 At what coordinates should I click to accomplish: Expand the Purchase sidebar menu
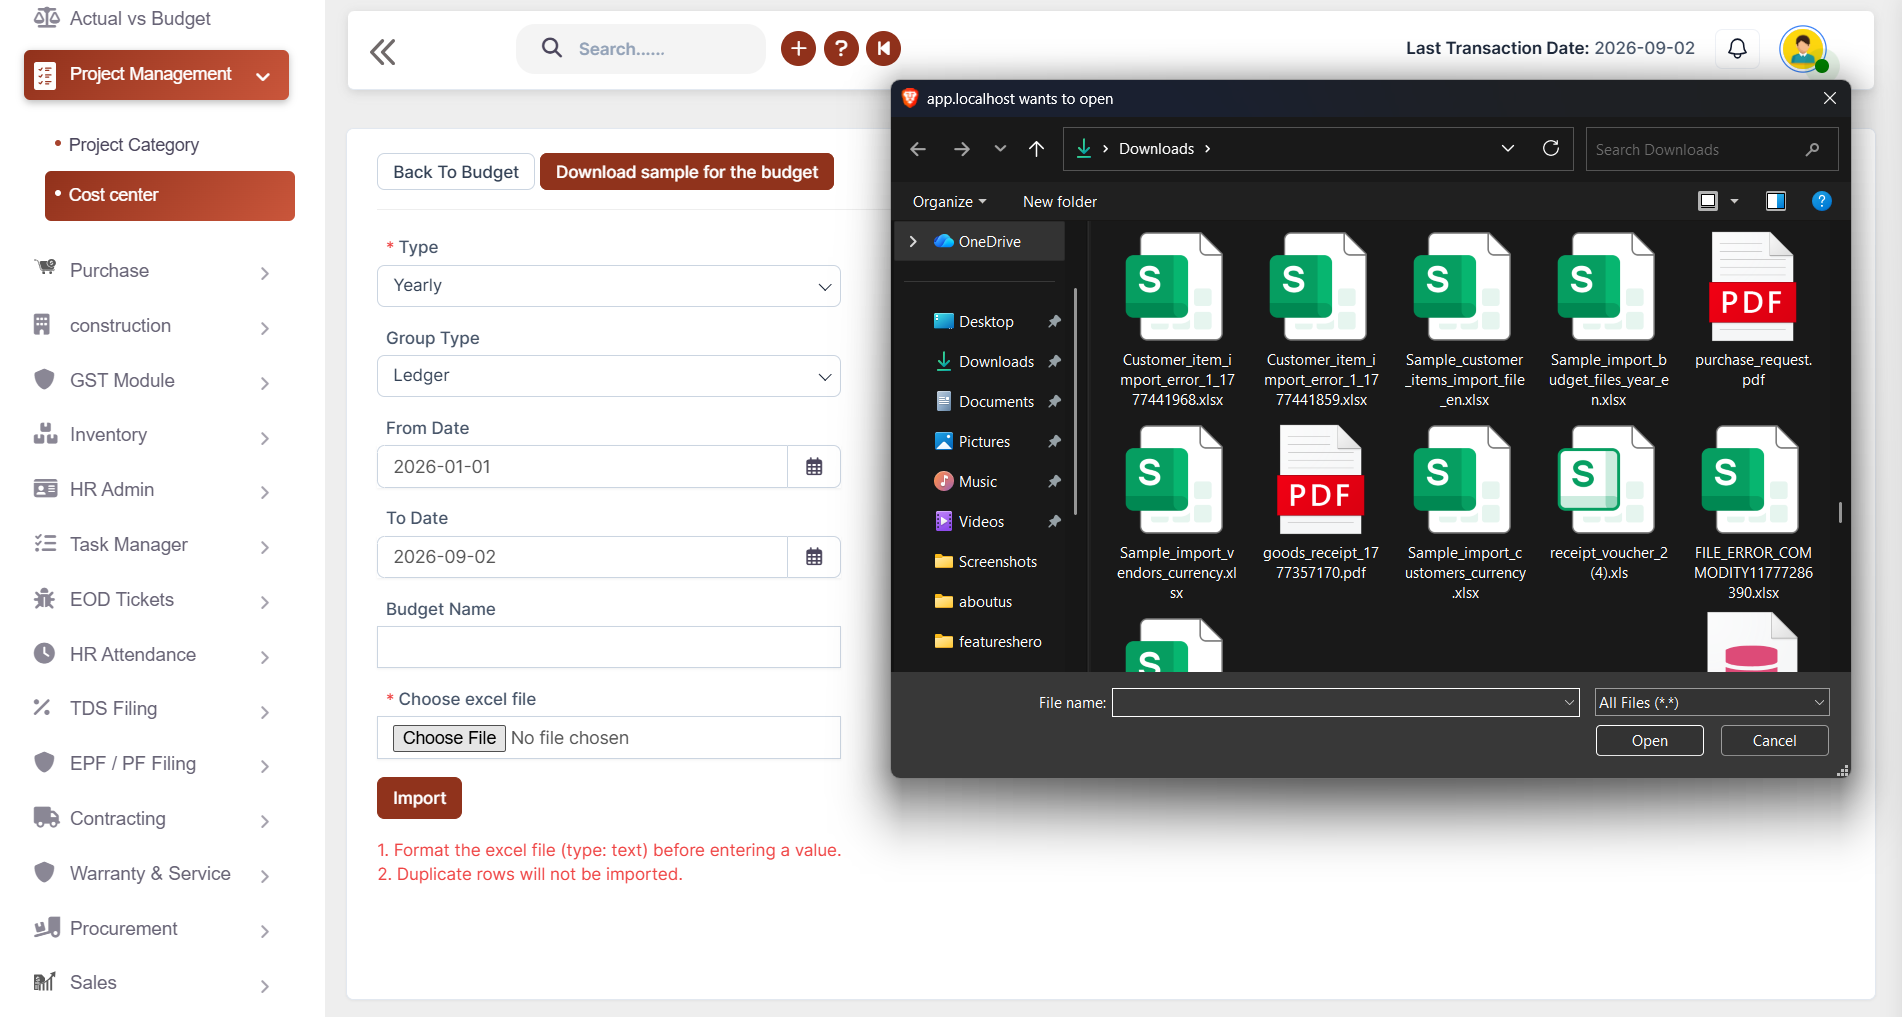coord(152,271)
